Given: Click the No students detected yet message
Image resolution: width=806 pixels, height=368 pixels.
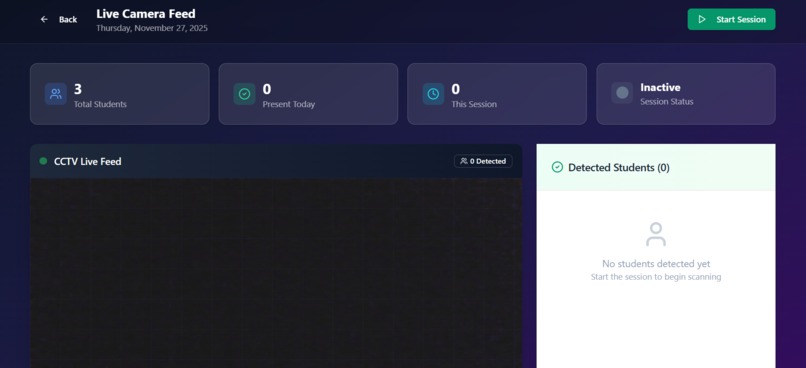Looking at the screenshot, I should point(656,264).
